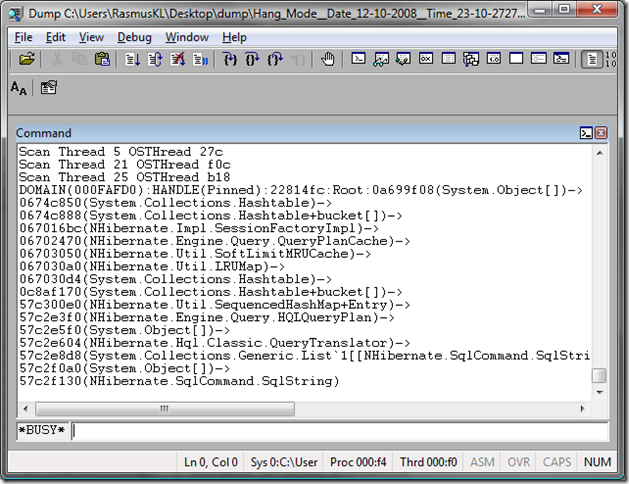Click the hand Insert Breakpoint icon
629x484 pixels.
(328, 59)
